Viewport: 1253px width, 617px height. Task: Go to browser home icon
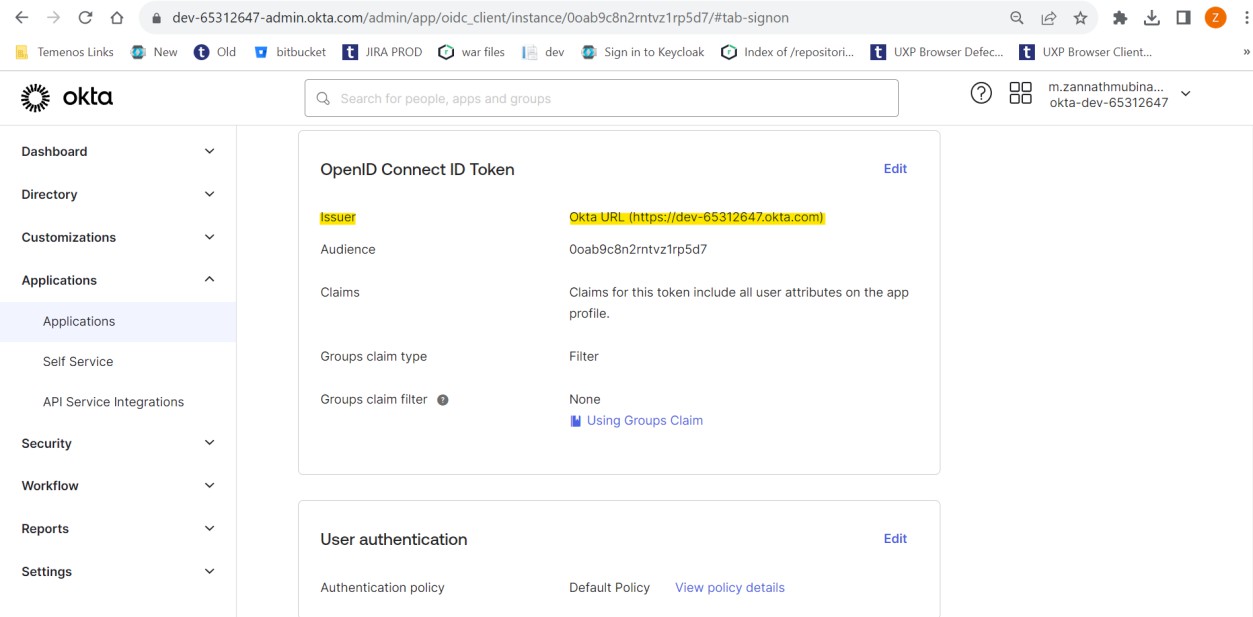(x=117, y=18)
